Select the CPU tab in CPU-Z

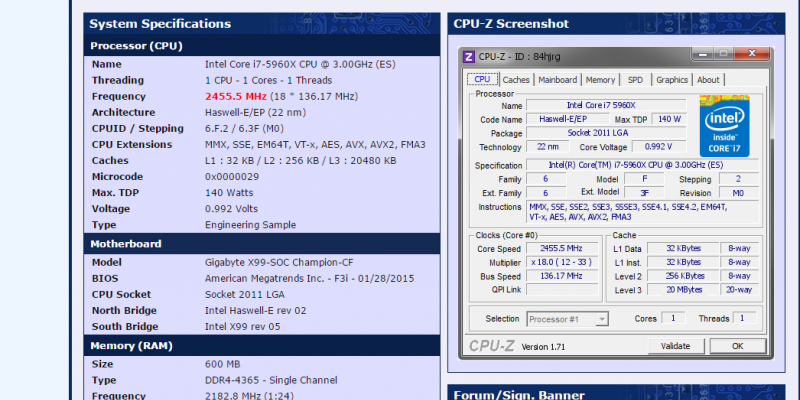click(x=482, y=80)
